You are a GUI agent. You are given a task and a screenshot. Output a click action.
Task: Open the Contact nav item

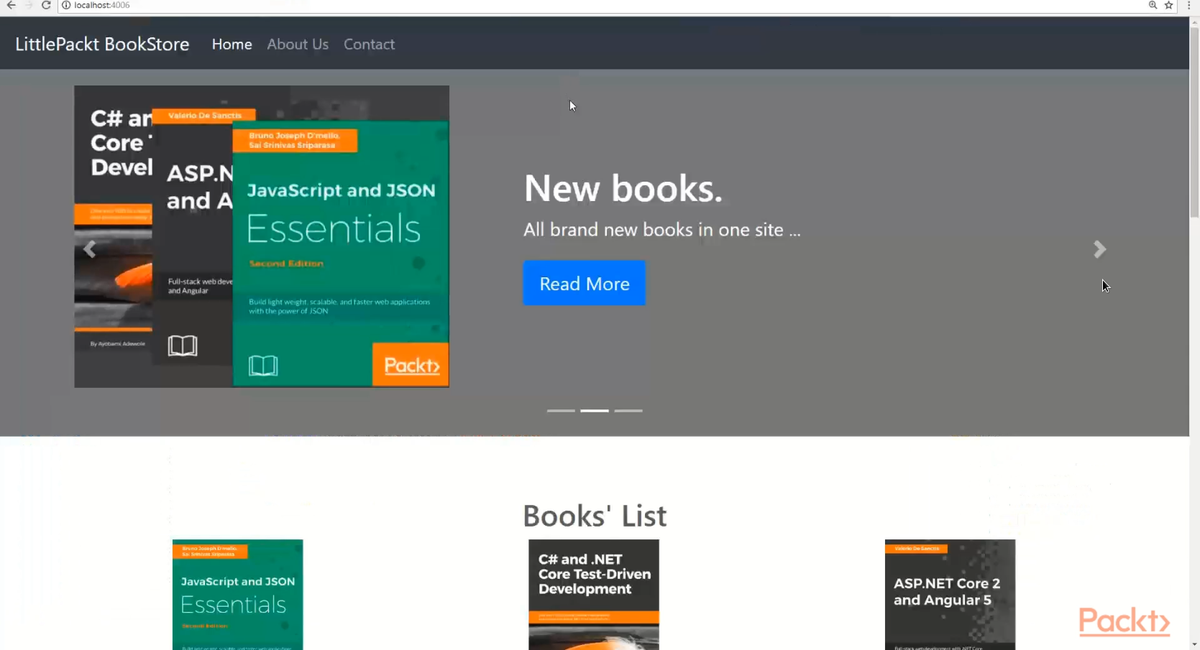[369, 44]
